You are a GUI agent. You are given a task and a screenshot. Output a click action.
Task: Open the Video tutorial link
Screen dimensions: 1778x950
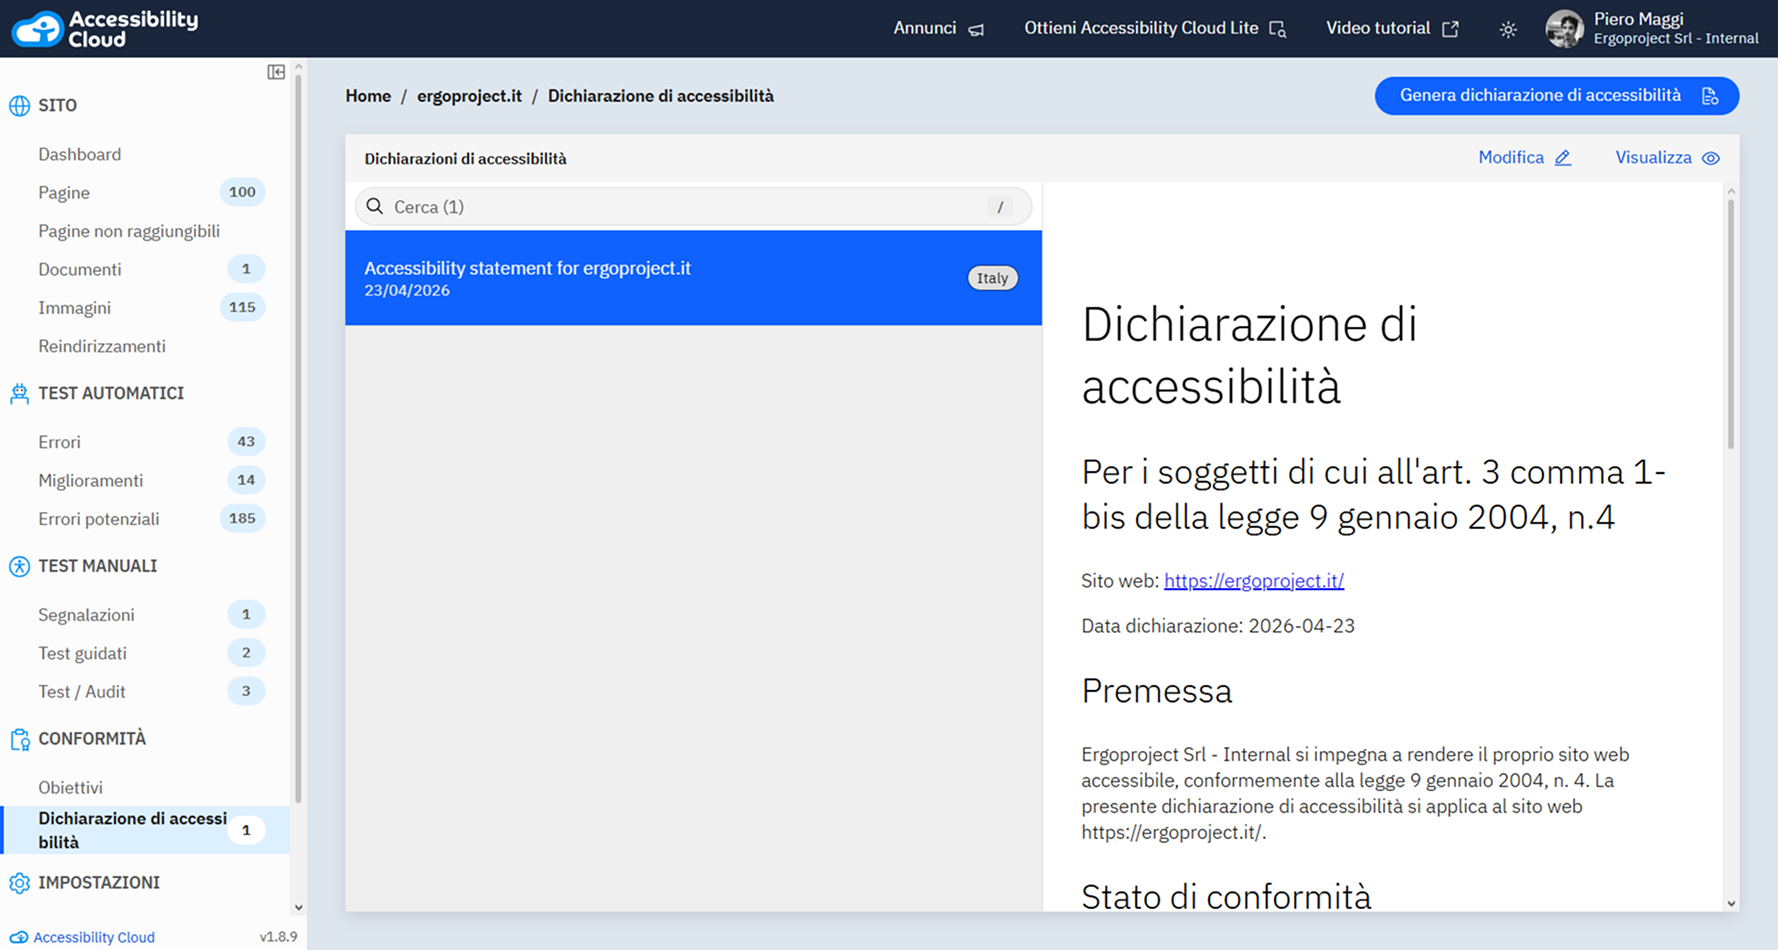pos(1392,29)
